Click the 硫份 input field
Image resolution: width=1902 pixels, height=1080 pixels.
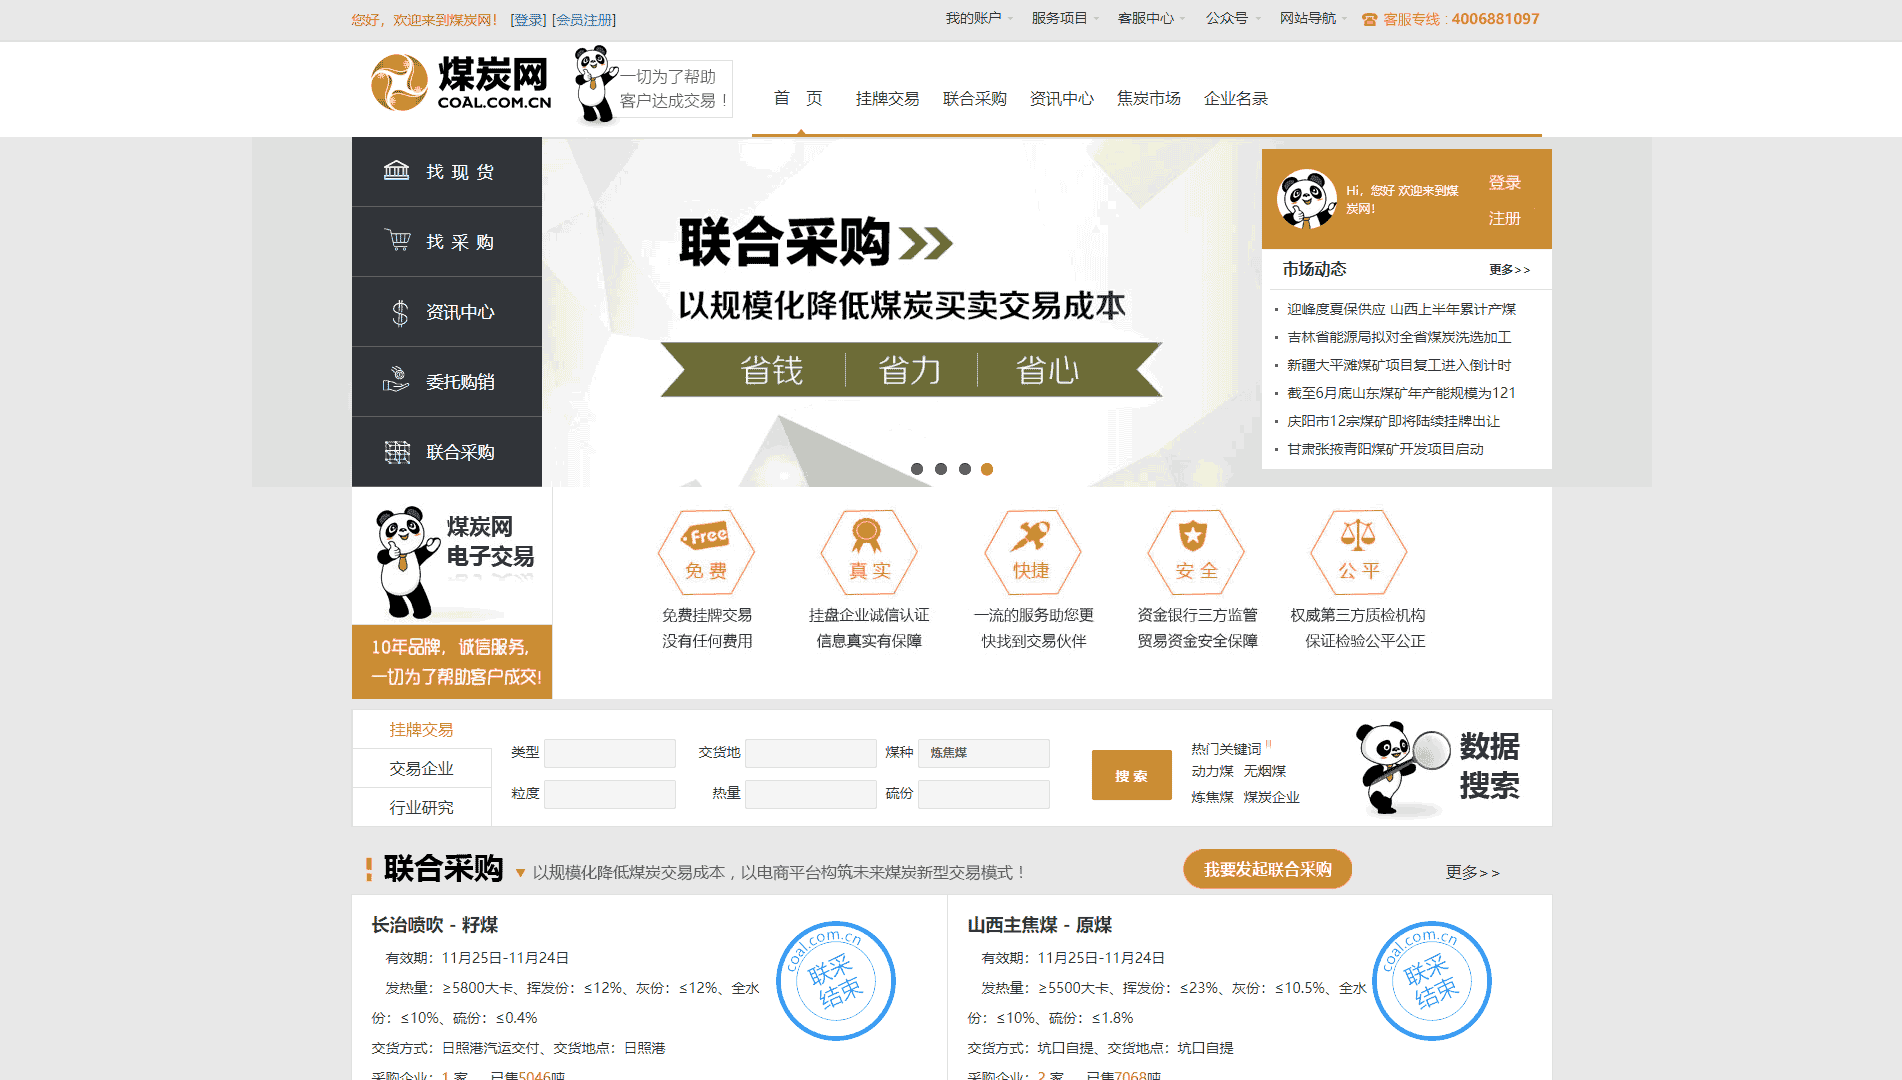(984, 794)
